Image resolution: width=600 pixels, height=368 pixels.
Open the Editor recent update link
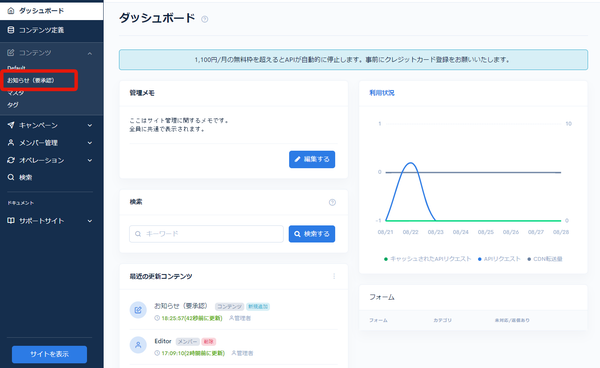tap(163, 341)
